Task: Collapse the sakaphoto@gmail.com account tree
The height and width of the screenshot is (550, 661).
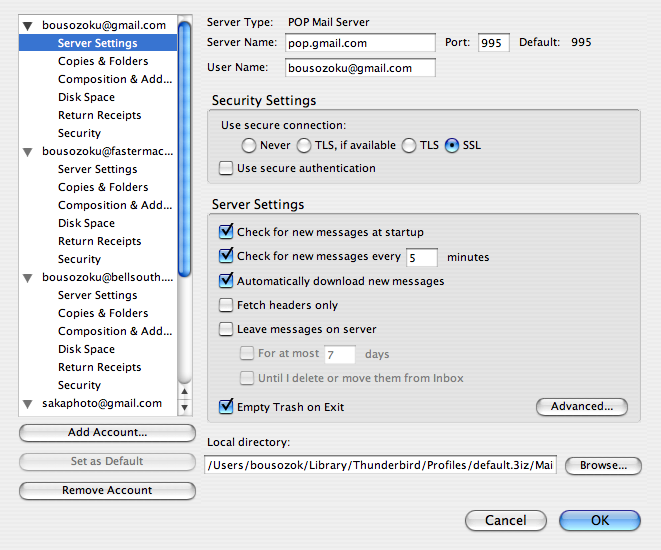Action: [28, 404]
